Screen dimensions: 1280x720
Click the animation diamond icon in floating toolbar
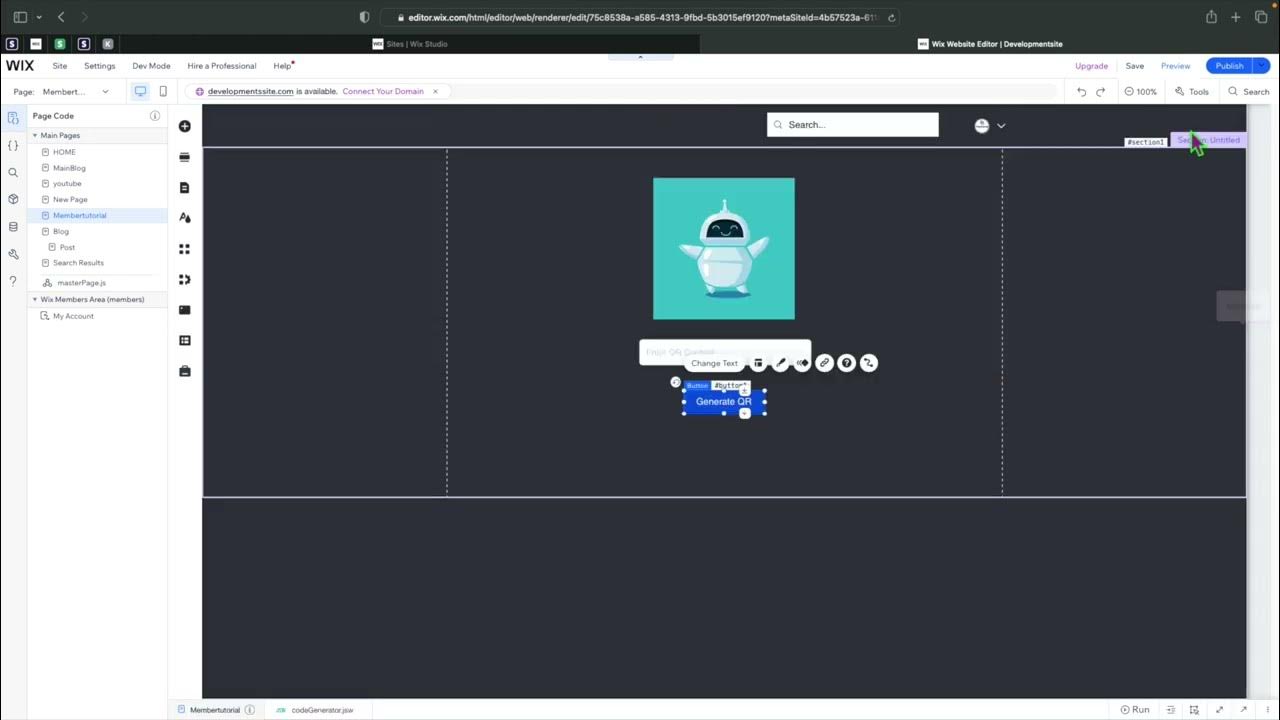click(x=802, y=363)
